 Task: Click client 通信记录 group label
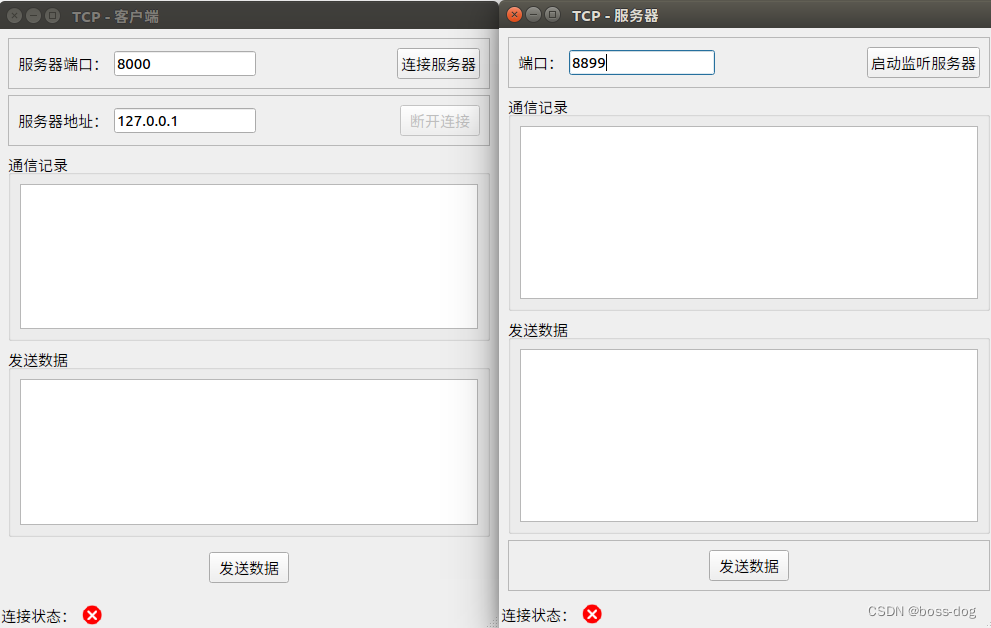[38, 166]
